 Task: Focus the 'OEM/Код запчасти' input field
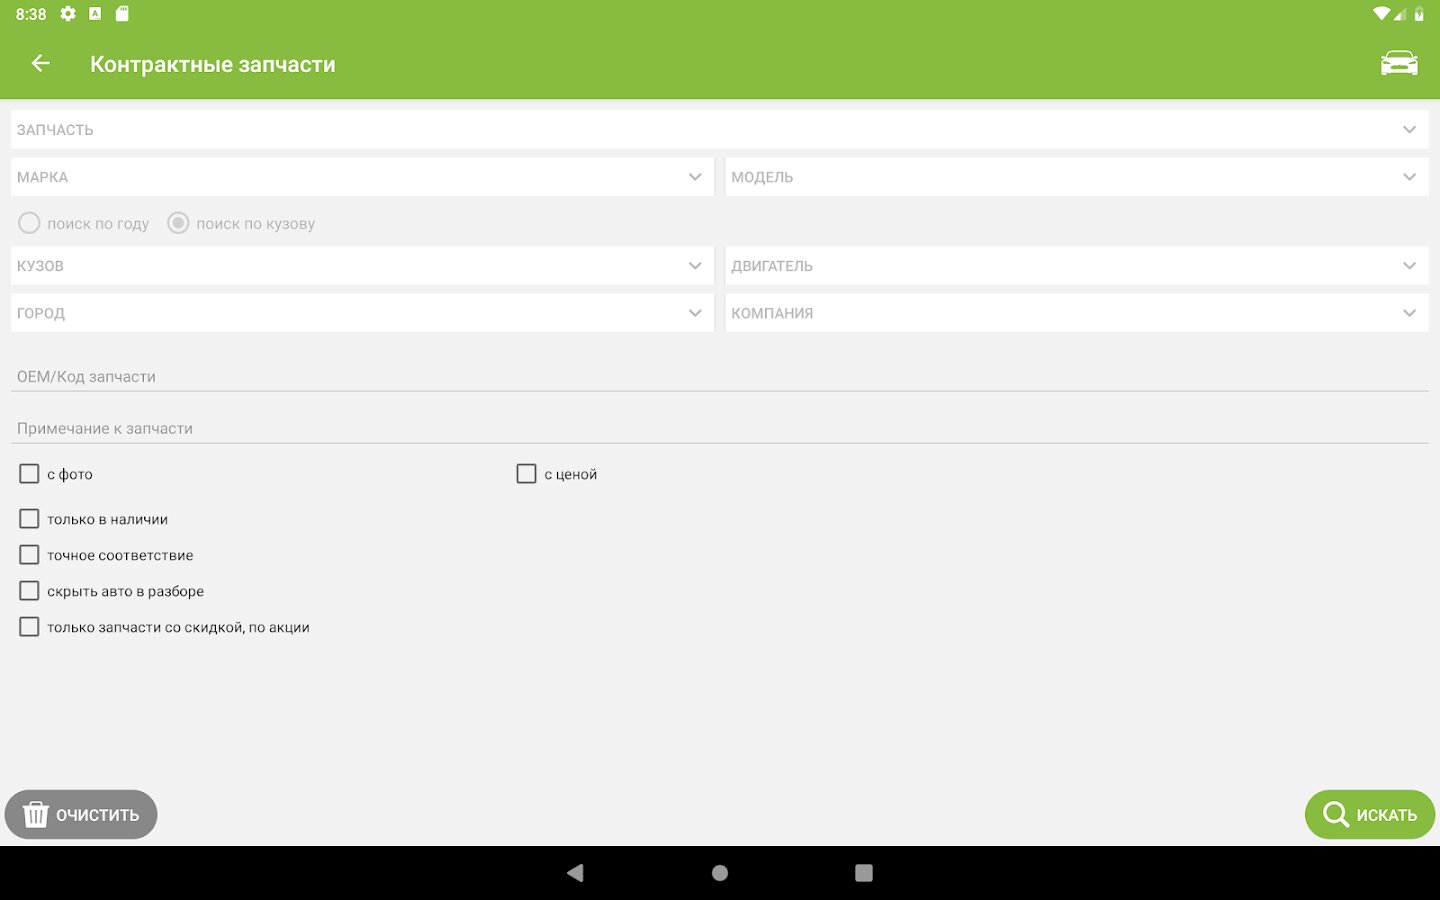tap(720, 377)
